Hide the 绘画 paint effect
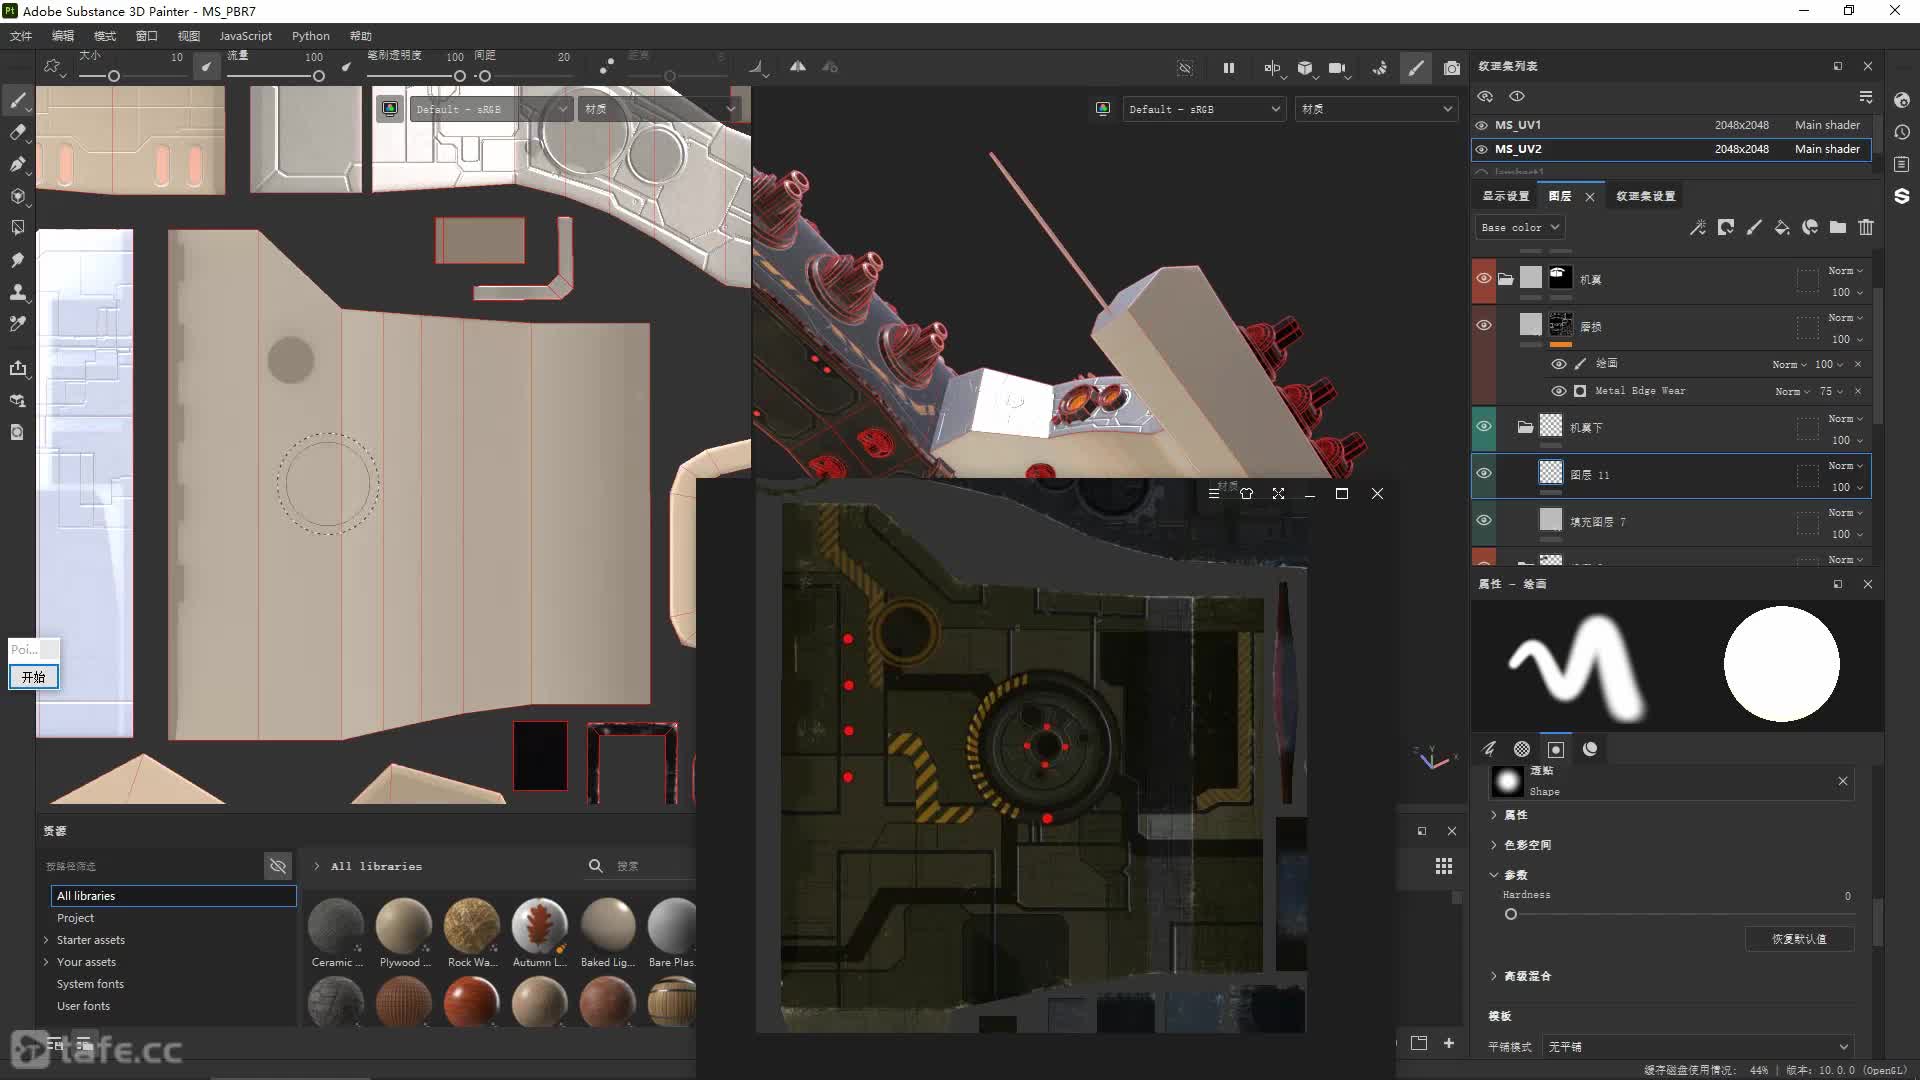The width and height of the screenshot is (1920, 1080). pyautogui.click(x=1558, y=364)
